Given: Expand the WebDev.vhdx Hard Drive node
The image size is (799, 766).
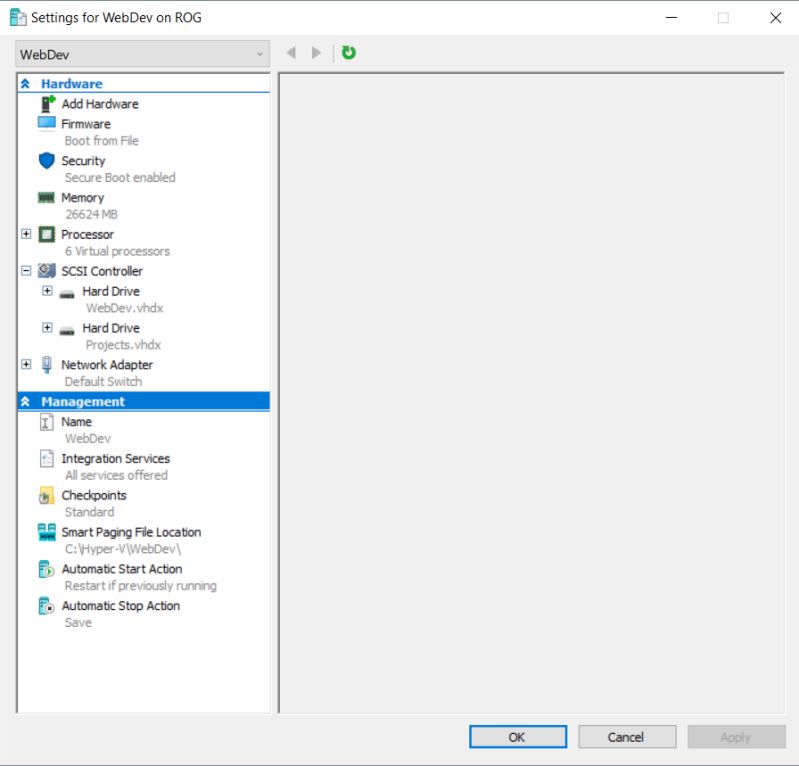Looking at the screenshot, I should [x=47, y=290].
